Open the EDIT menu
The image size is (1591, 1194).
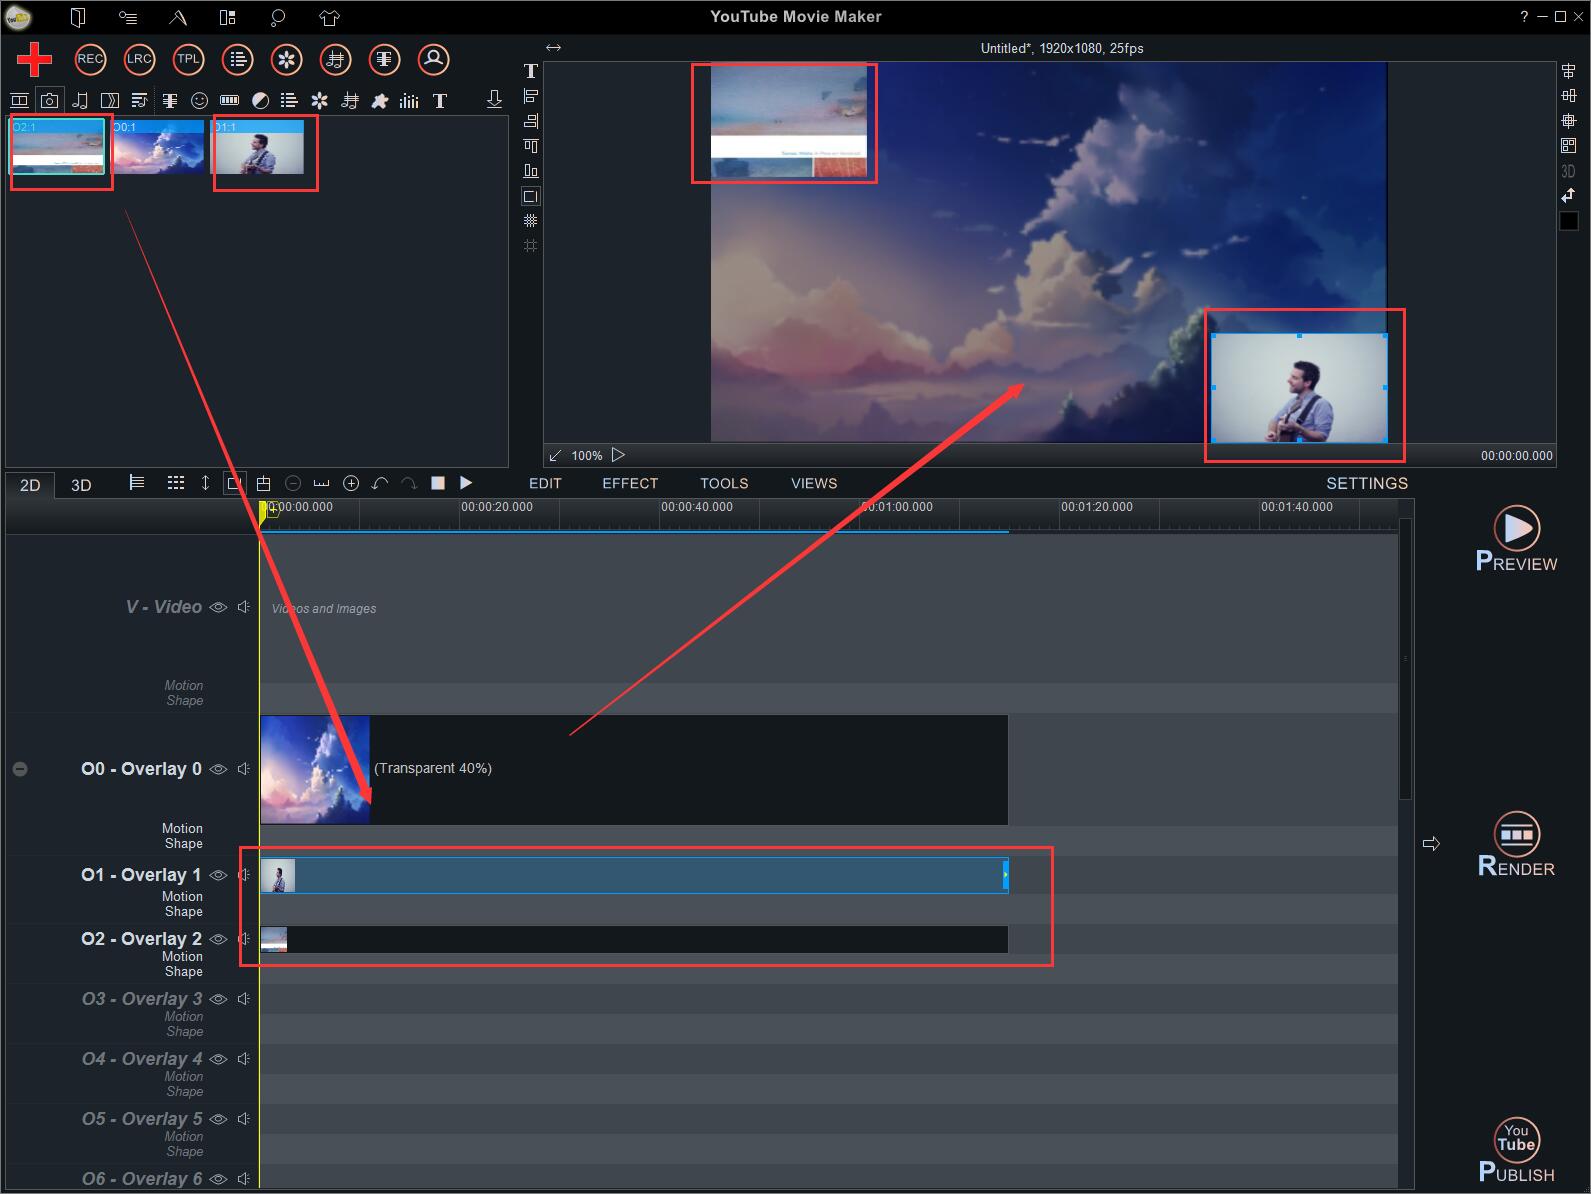click(545, 483)
